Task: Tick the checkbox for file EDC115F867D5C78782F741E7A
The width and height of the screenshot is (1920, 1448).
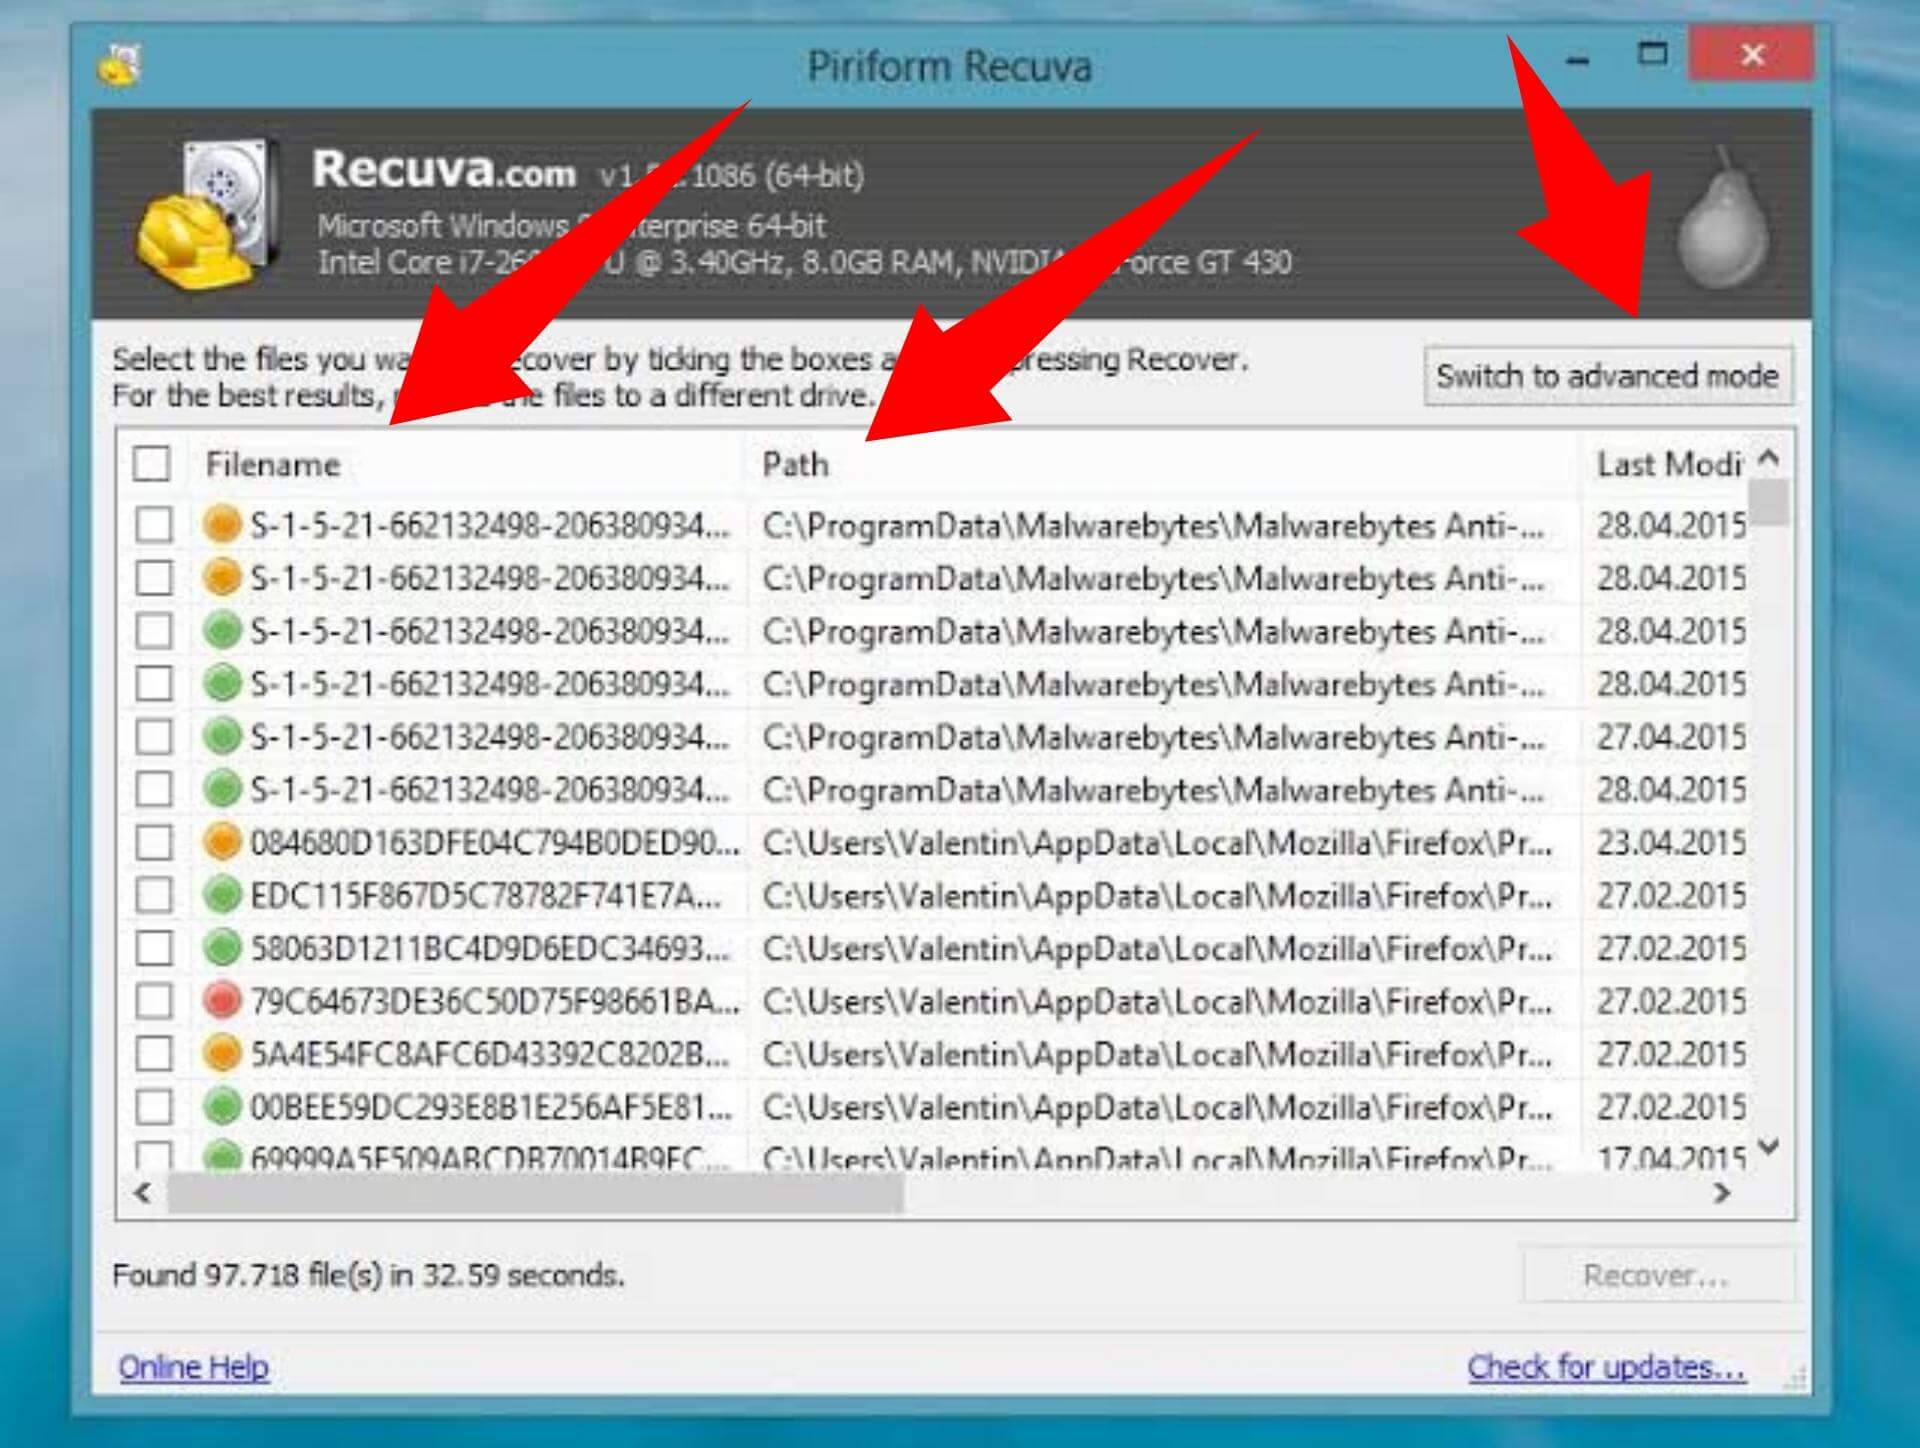Action: coord(154,895)
